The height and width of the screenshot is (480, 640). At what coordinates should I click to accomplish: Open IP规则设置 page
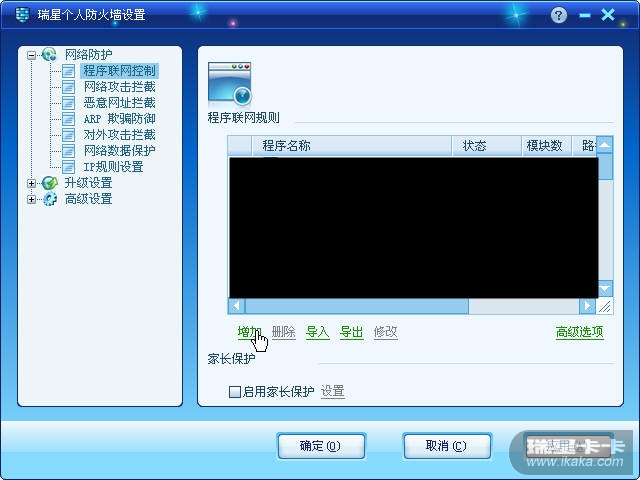pos(113,167)
